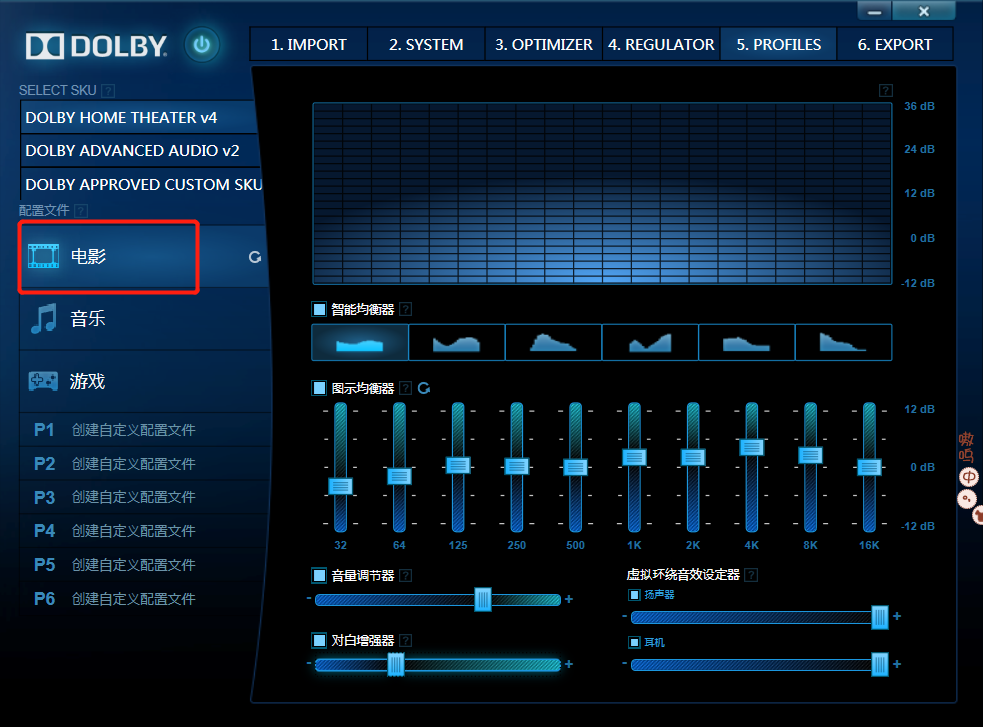Image resolution: width=983 pixels, height=727 pixels.
Task: Click the 32 Hz equalizer slider handle
Action: 340,486
